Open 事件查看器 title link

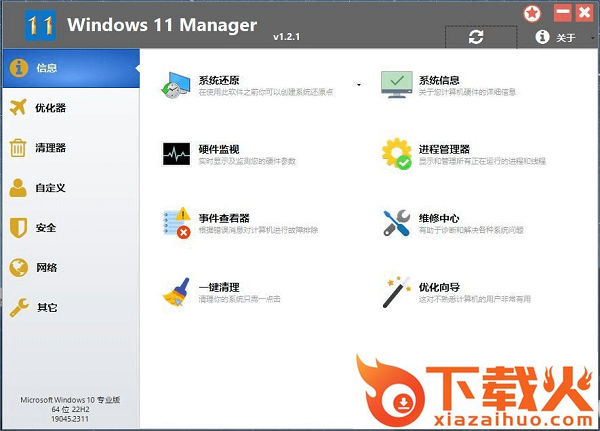tap(224, 219)
